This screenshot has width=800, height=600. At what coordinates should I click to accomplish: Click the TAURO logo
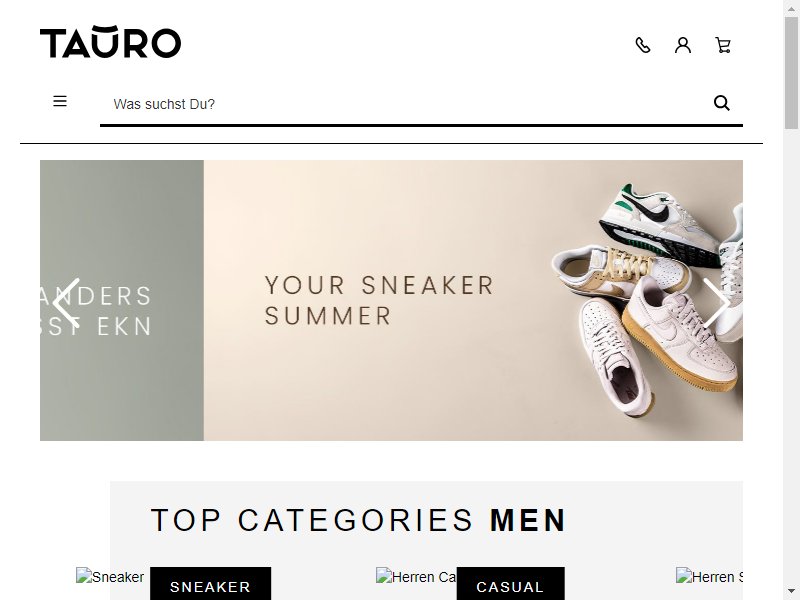pos(110,42)
